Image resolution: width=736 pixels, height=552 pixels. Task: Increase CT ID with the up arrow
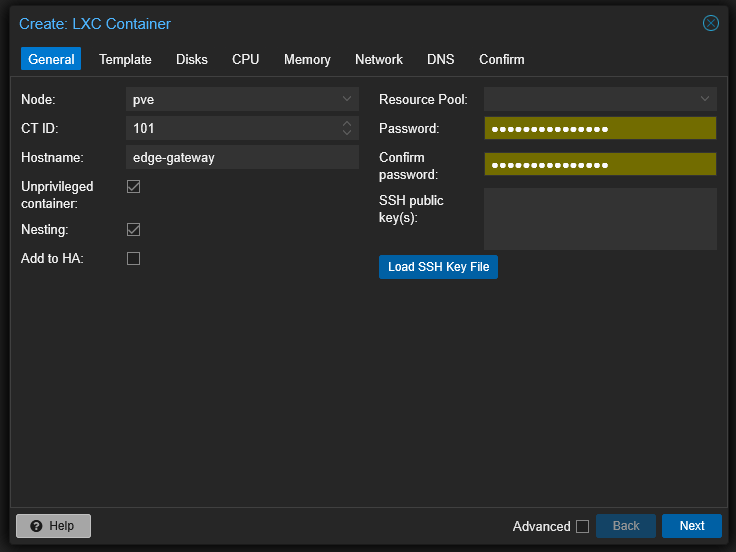(x=347, y=124)
